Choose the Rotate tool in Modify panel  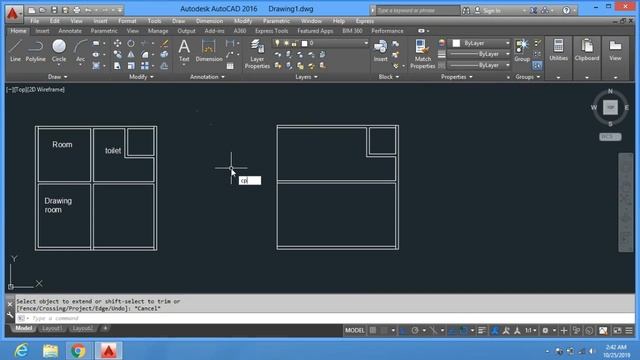(131, 43)
